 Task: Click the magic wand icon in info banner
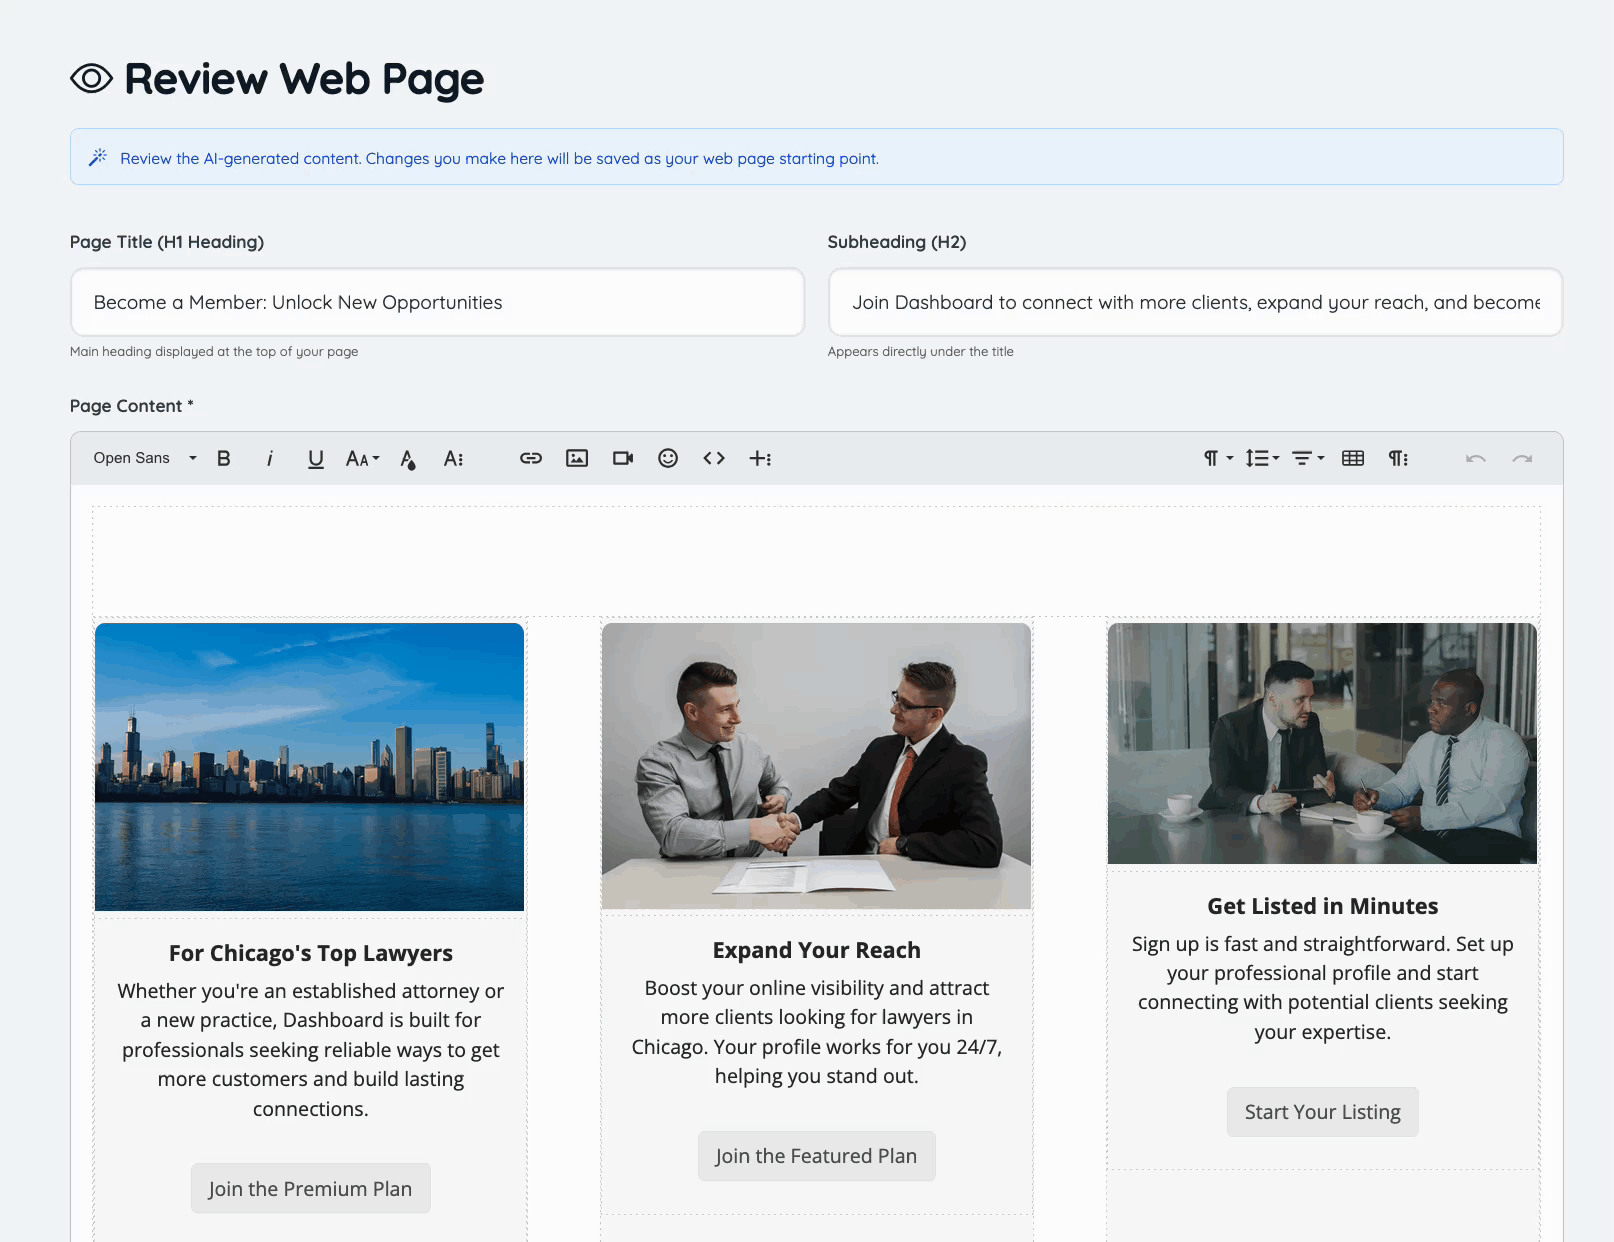(x=98, y=157)
